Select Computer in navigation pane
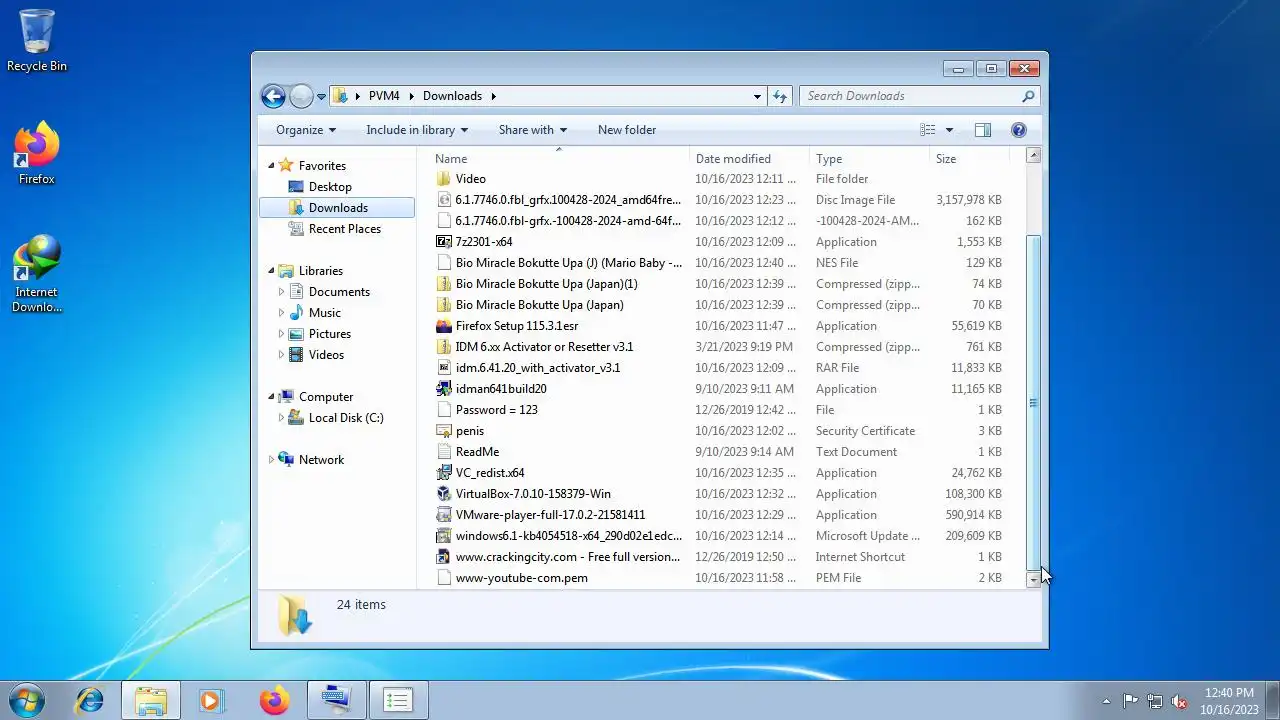Screen dimensions: 1280x720 click(x=326, y=397)
